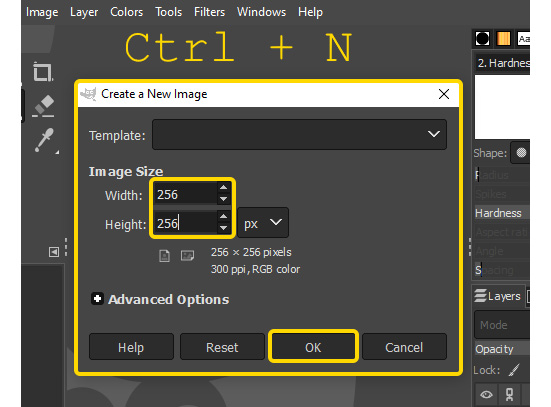
Task: Open the Colors menu
Action: (127, 12)
